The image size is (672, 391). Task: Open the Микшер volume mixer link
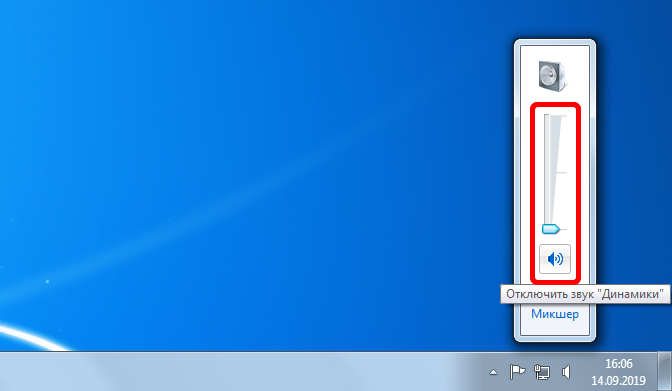coord(555,314)
